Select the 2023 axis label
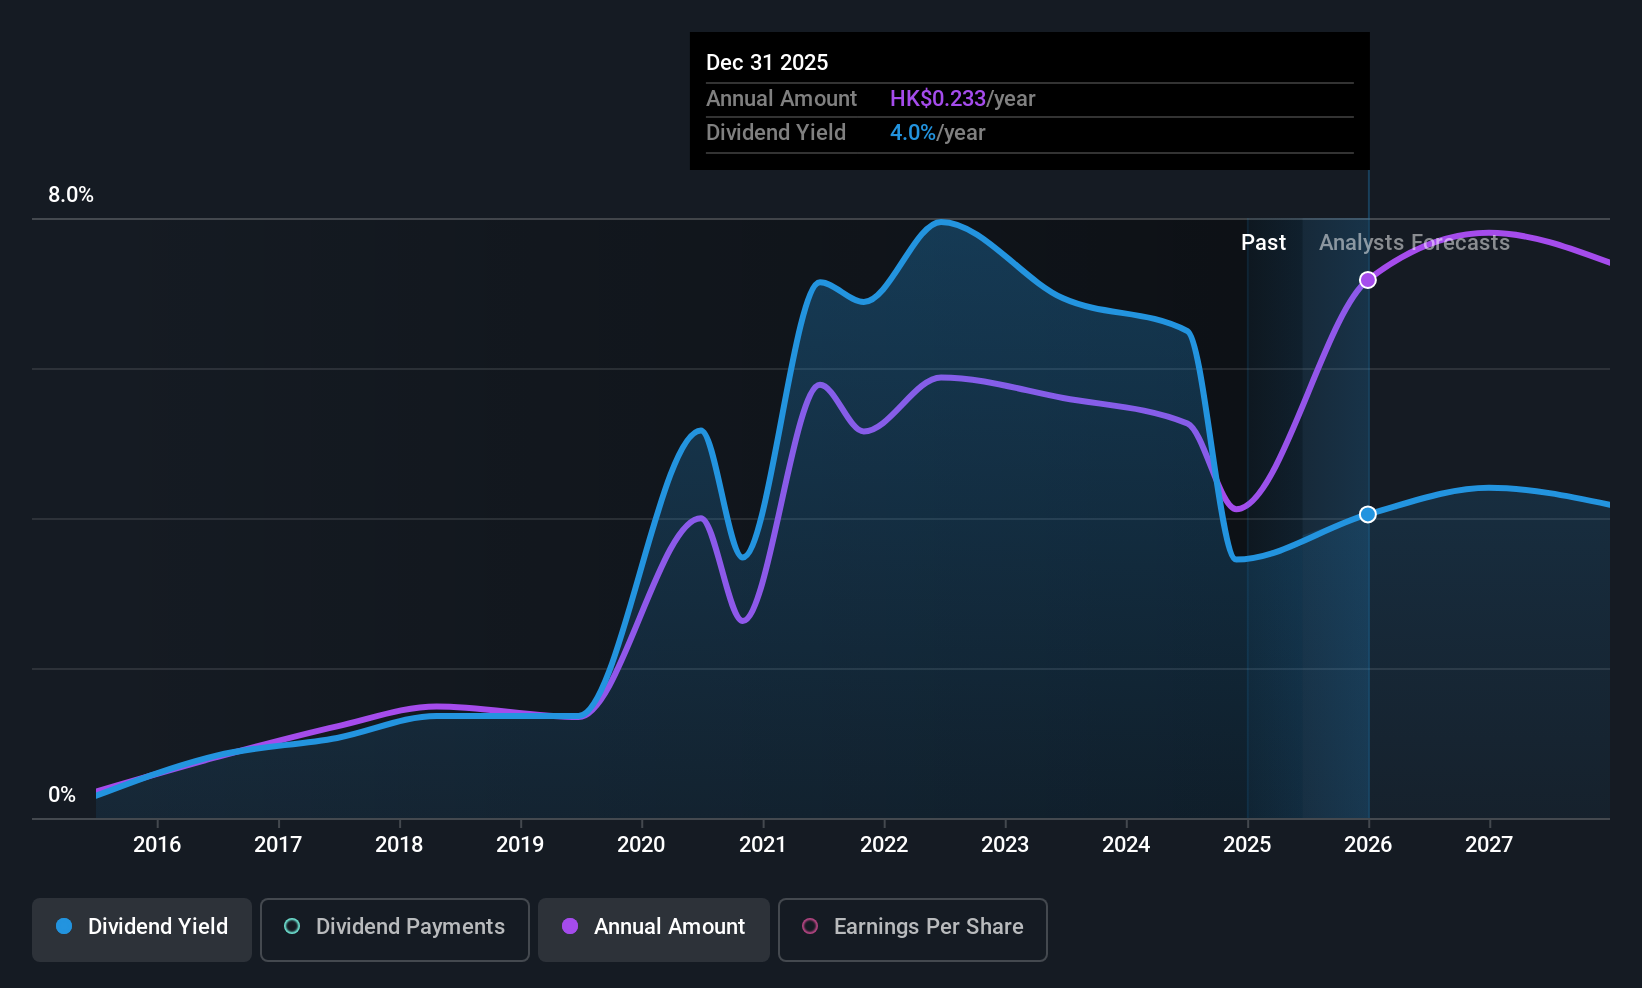 [1005, 844]
